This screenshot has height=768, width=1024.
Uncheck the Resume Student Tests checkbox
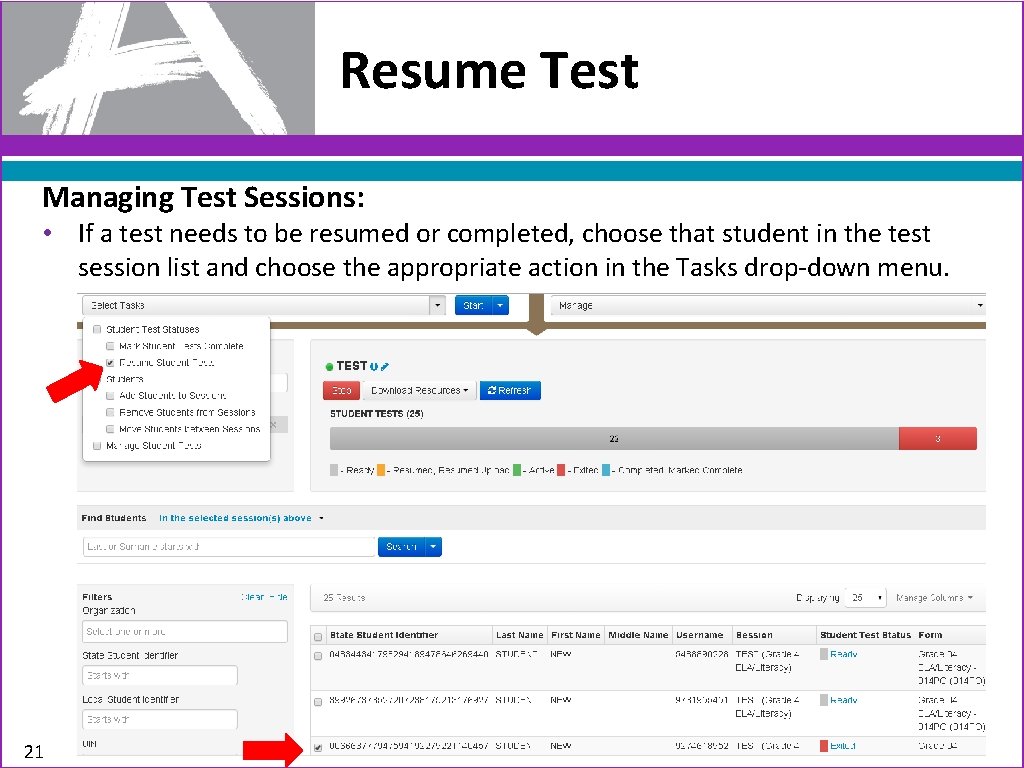(x=110, y=363)
